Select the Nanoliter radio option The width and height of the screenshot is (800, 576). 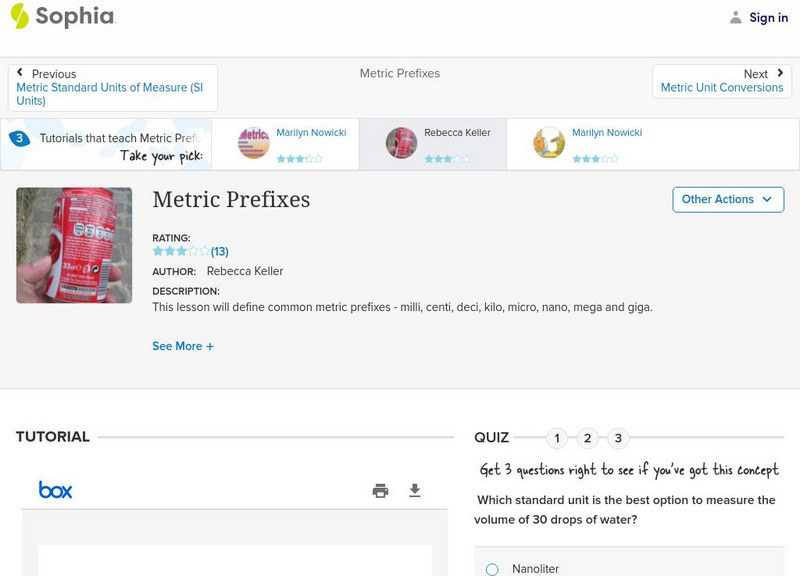pos(492,569)
